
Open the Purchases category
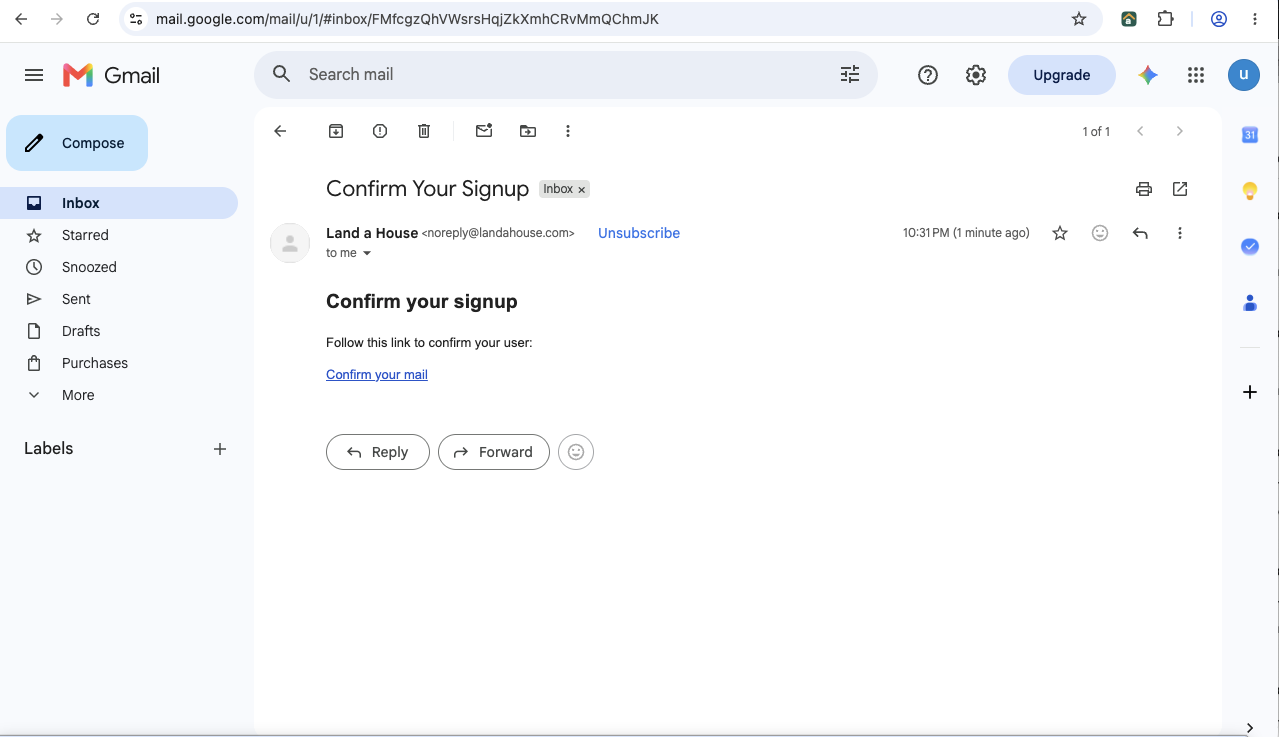[119, 363]
